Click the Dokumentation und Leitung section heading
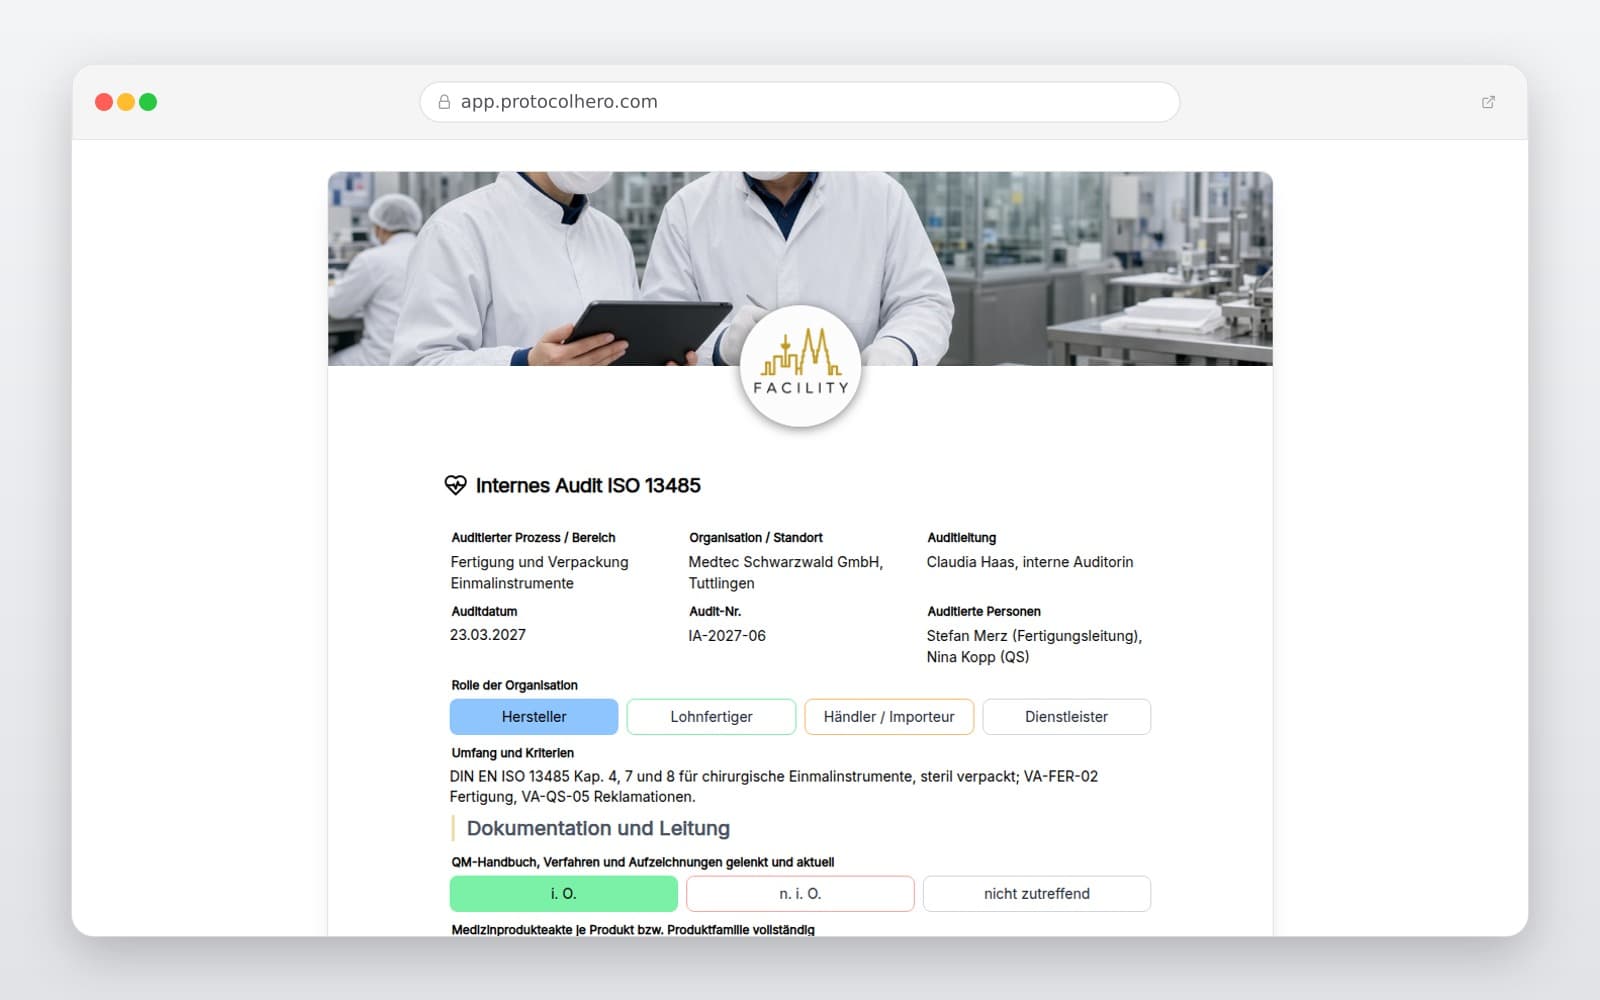 [x=598, y=828]
